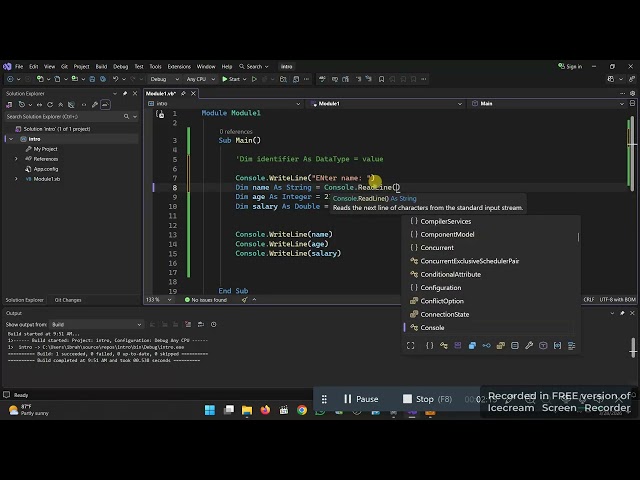This screenshot has width=640, height=480.
Task: Click the Undo icon
Action: [x=116, y=79]
